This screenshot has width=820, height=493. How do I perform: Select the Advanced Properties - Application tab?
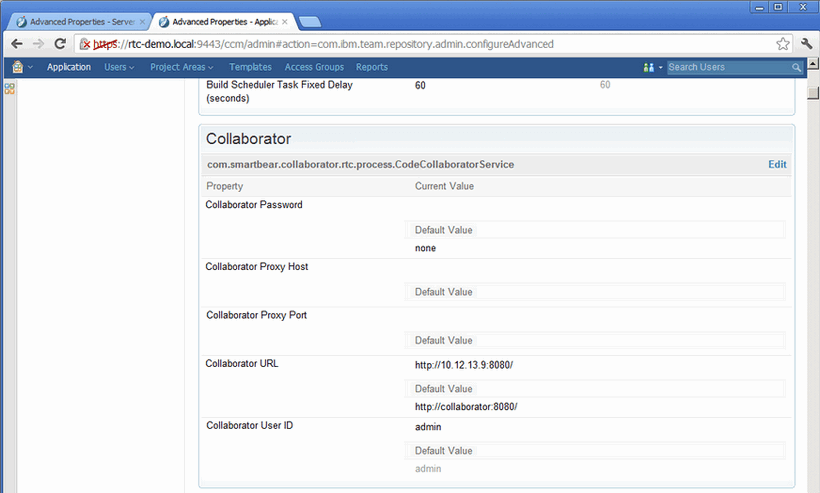224,22
